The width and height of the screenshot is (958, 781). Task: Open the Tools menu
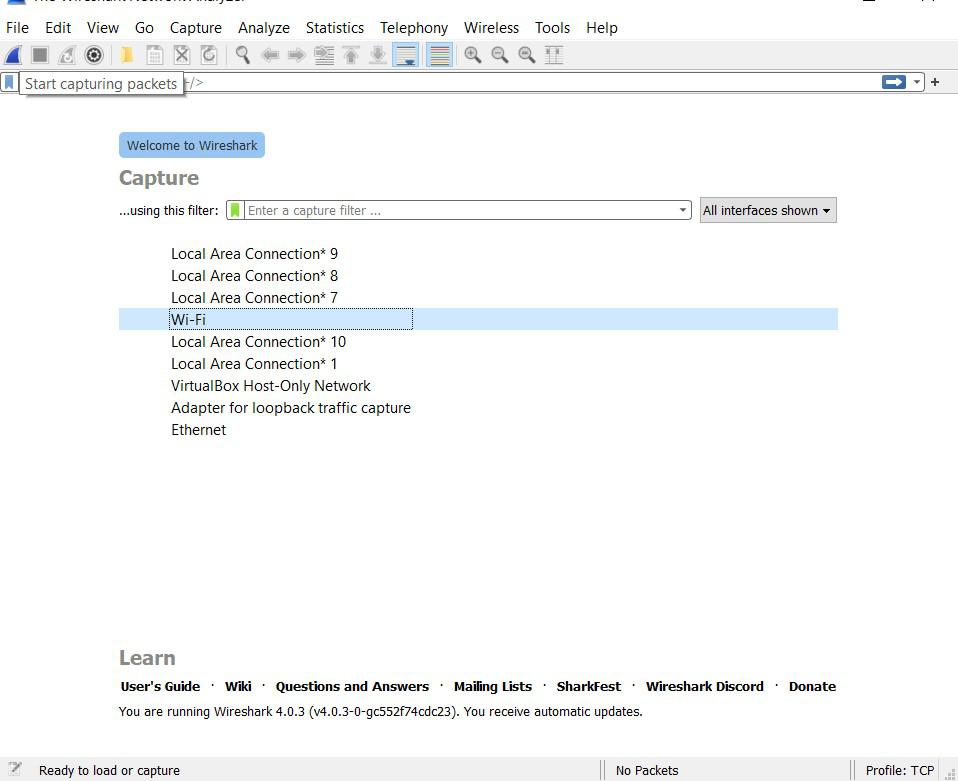pyautogui.click(x=552, y=28)
